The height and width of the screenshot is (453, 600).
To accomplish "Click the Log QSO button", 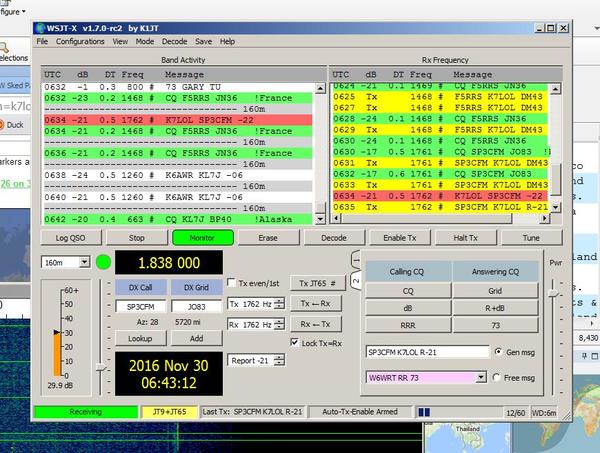I will pos(71,238).
